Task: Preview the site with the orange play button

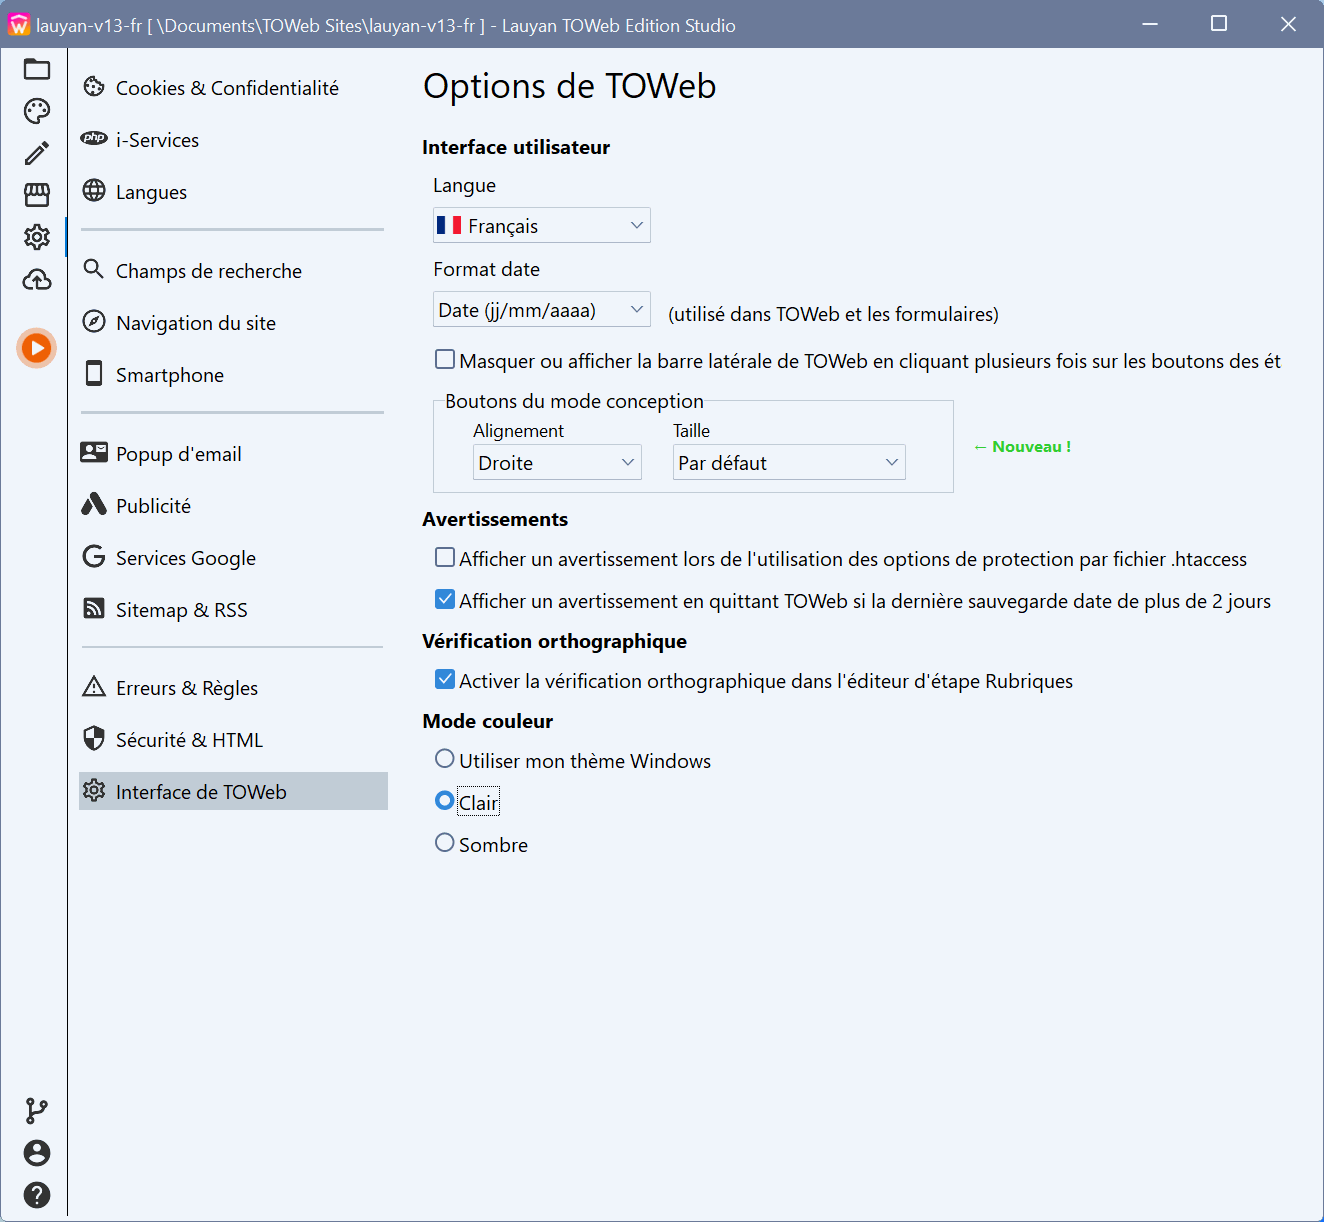Action: pos(36,348)
